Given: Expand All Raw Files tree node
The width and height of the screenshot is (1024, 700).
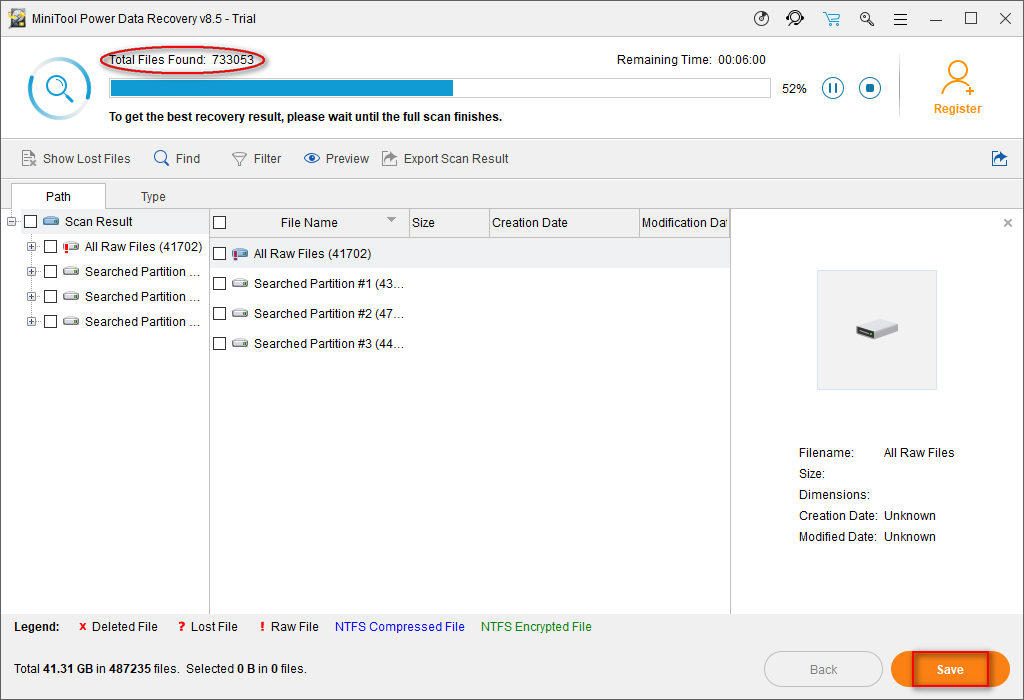Looking at the screenshot, I should (31, 247).
